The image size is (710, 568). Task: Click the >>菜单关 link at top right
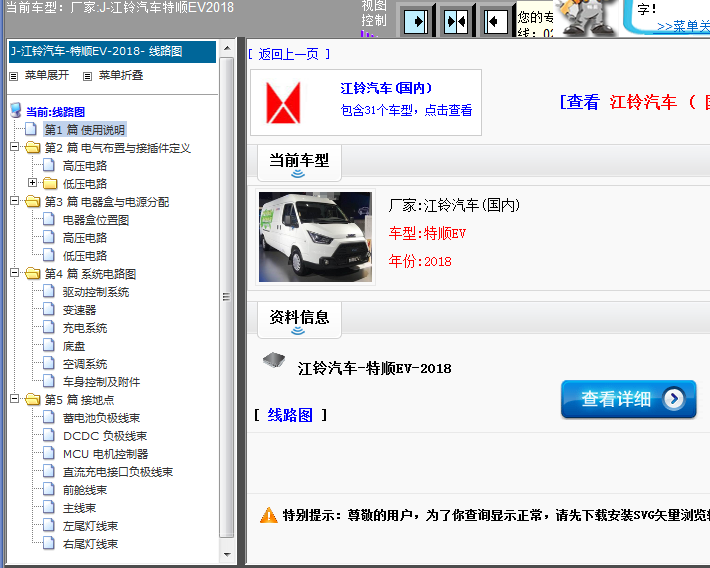[683, 26]
